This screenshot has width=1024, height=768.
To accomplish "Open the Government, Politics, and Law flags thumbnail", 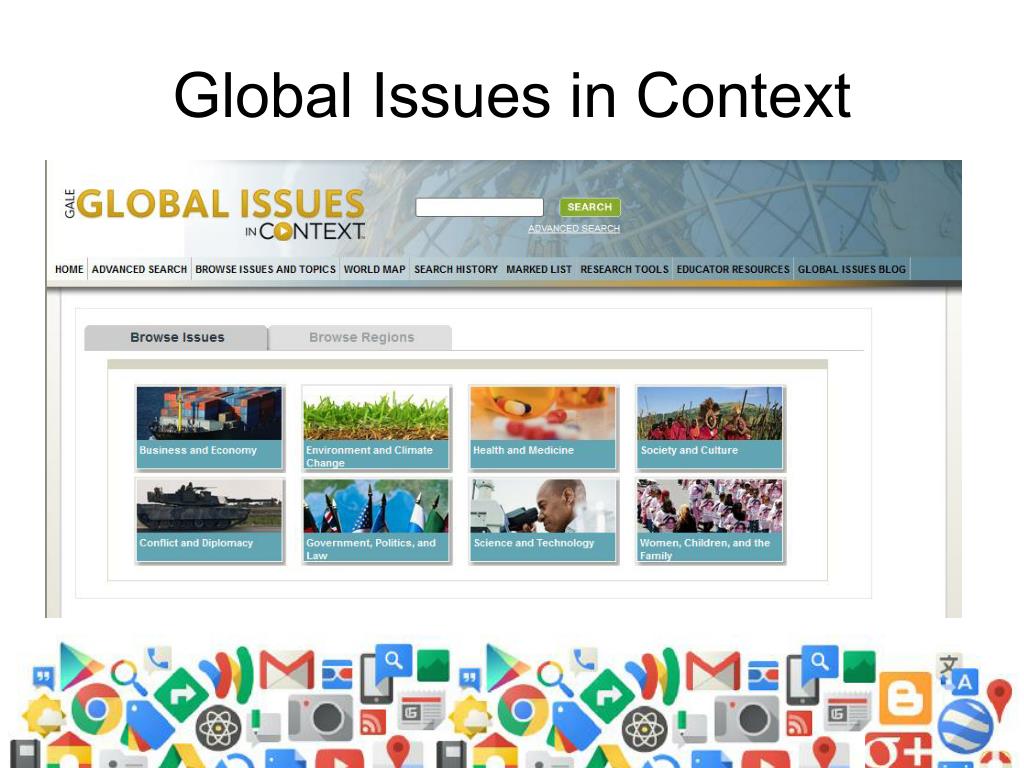I will pos(376,506).
